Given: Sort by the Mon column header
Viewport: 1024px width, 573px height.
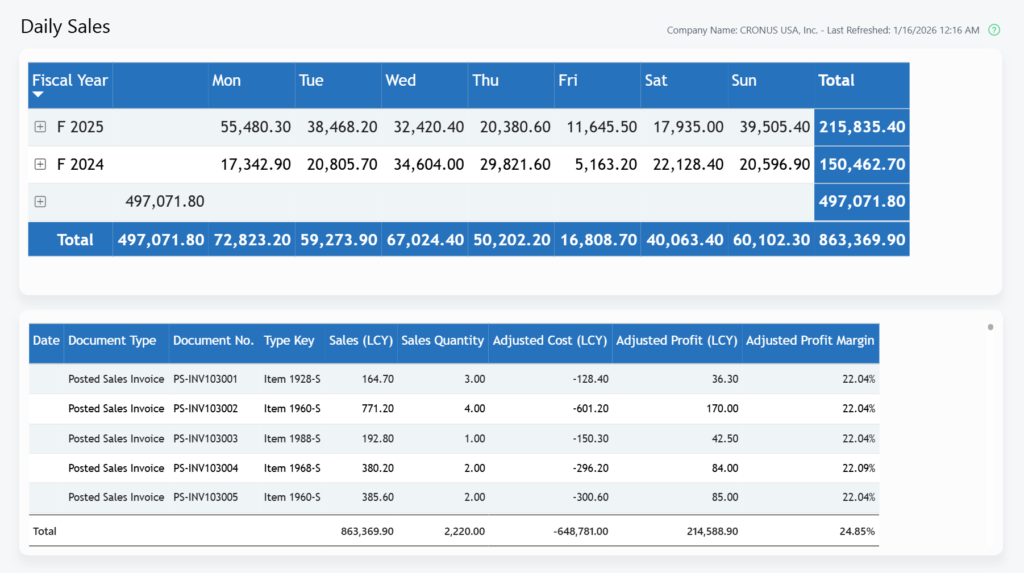Looking at the screenshot, I should click(x=226, y=81).
